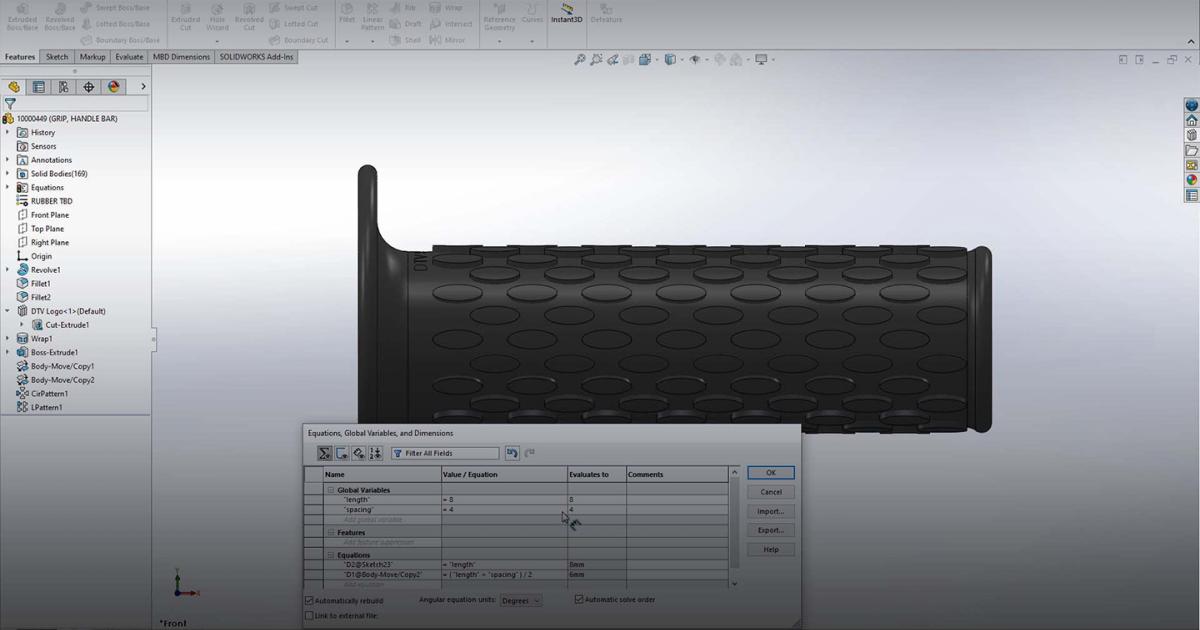This screenshot has width=1200, height=630.
Task: Open Apply Scene dropdown arrow
Action: point(748,60)
